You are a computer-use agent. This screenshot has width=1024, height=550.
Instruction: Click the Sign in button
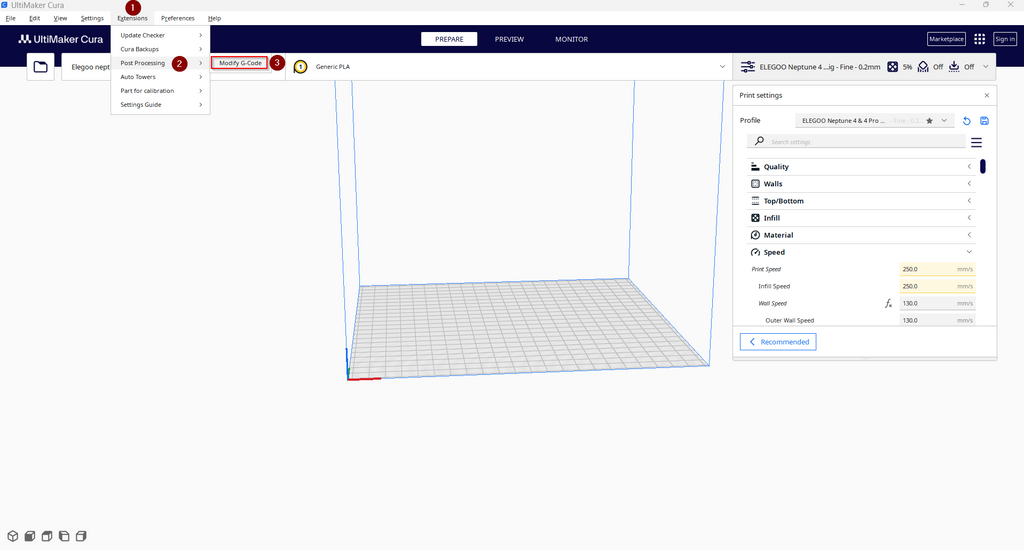click(x=1004, y=39)
